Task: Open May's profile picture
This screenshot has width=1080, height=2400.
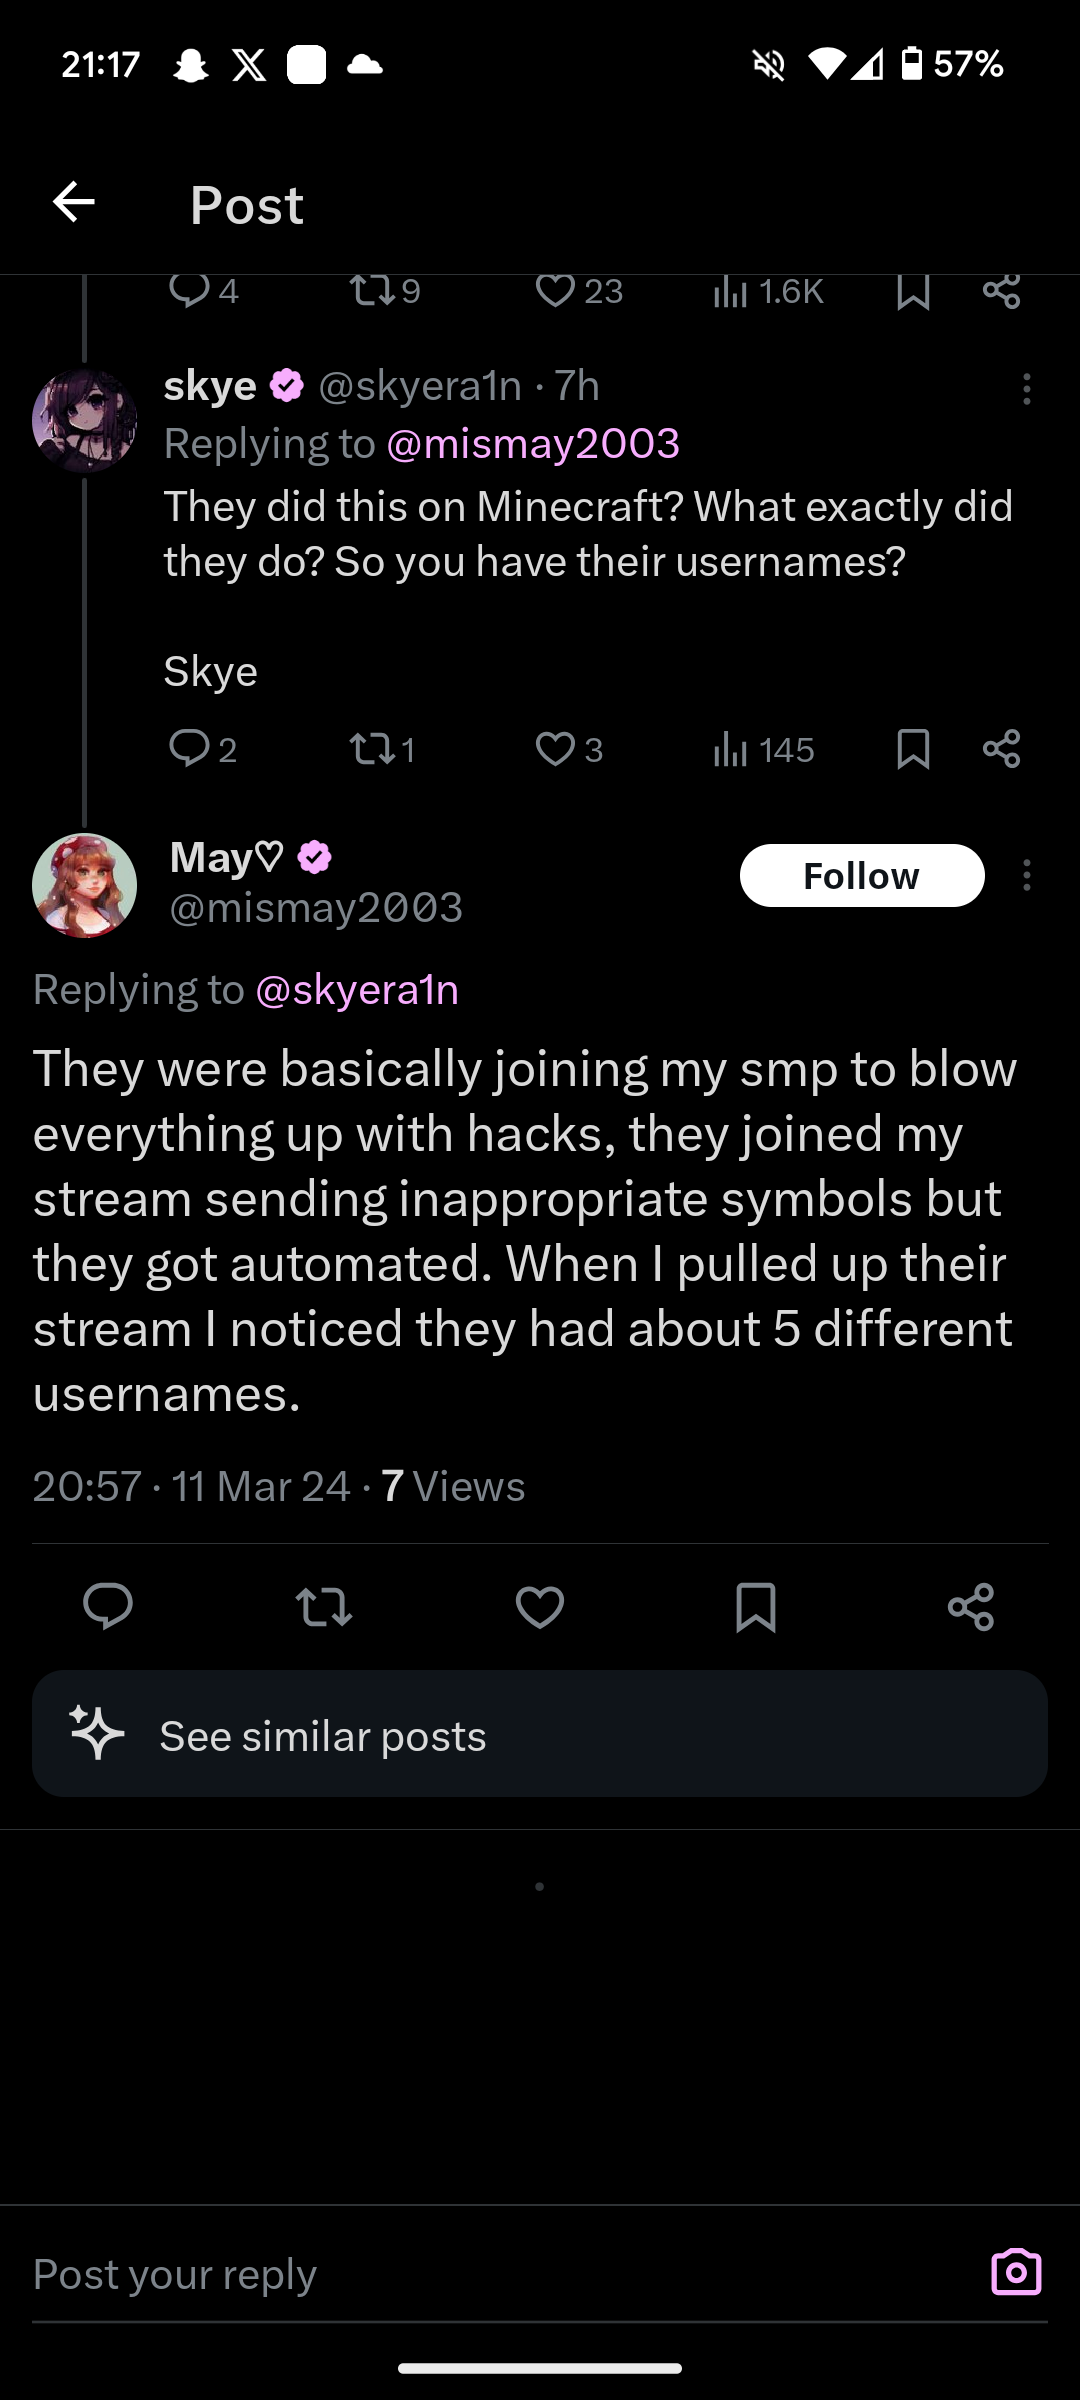Action: click(85, 885)
